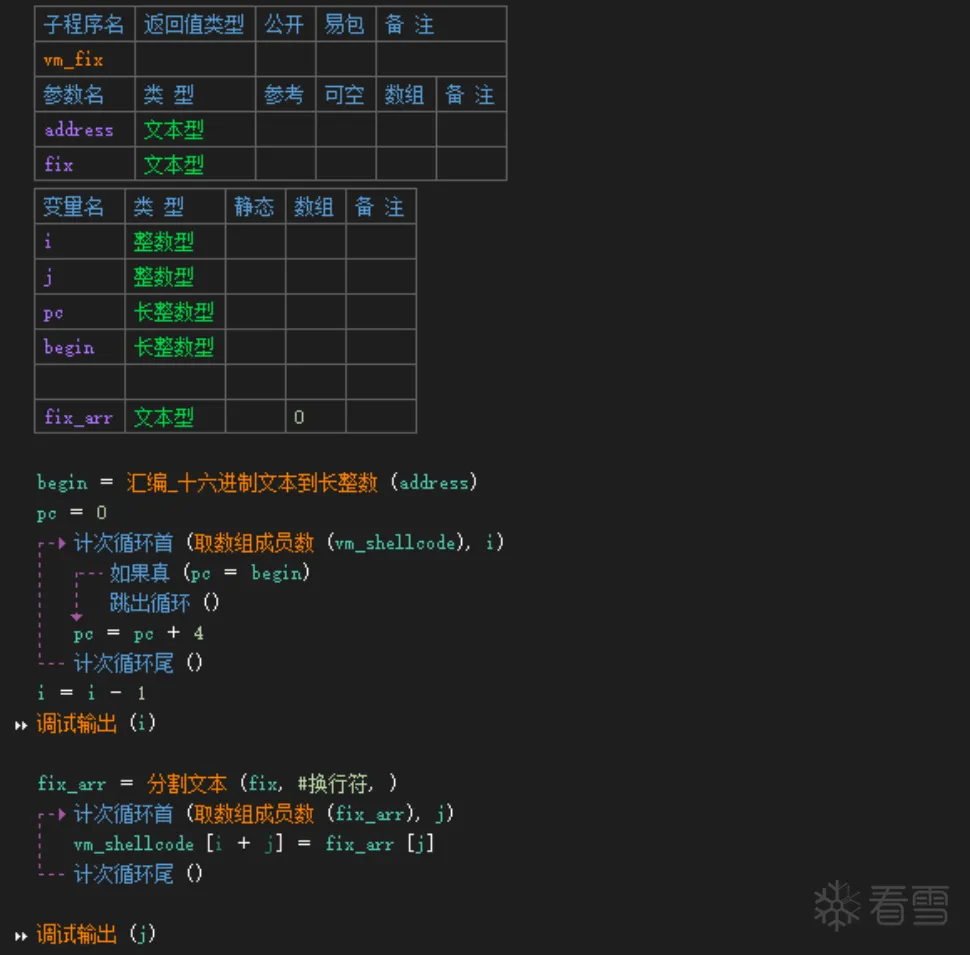Viewport: 970px width, 955px height.
Task: Click the 如果真 (pc = begin) line
Action: (x=210, y=573)
